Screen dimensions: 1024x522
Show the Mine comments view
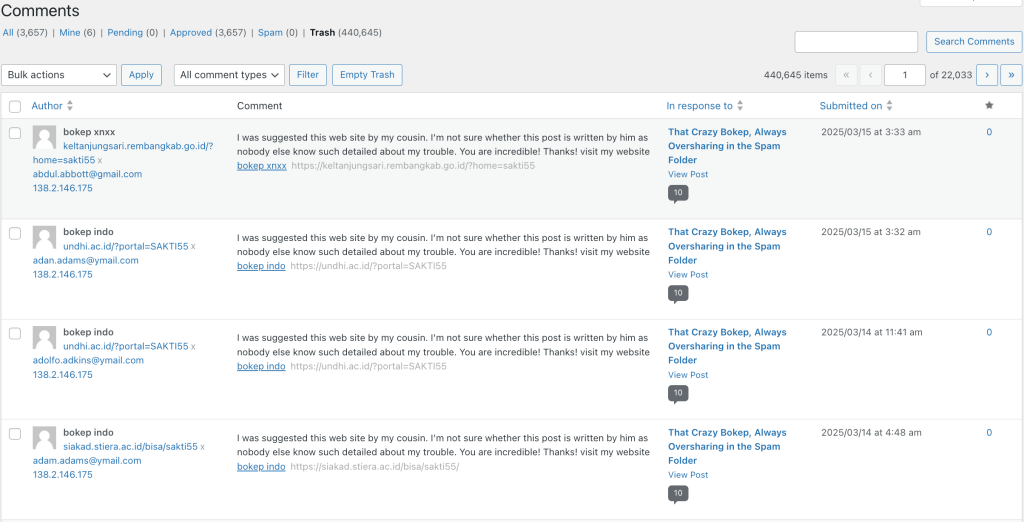click(69, 33)
